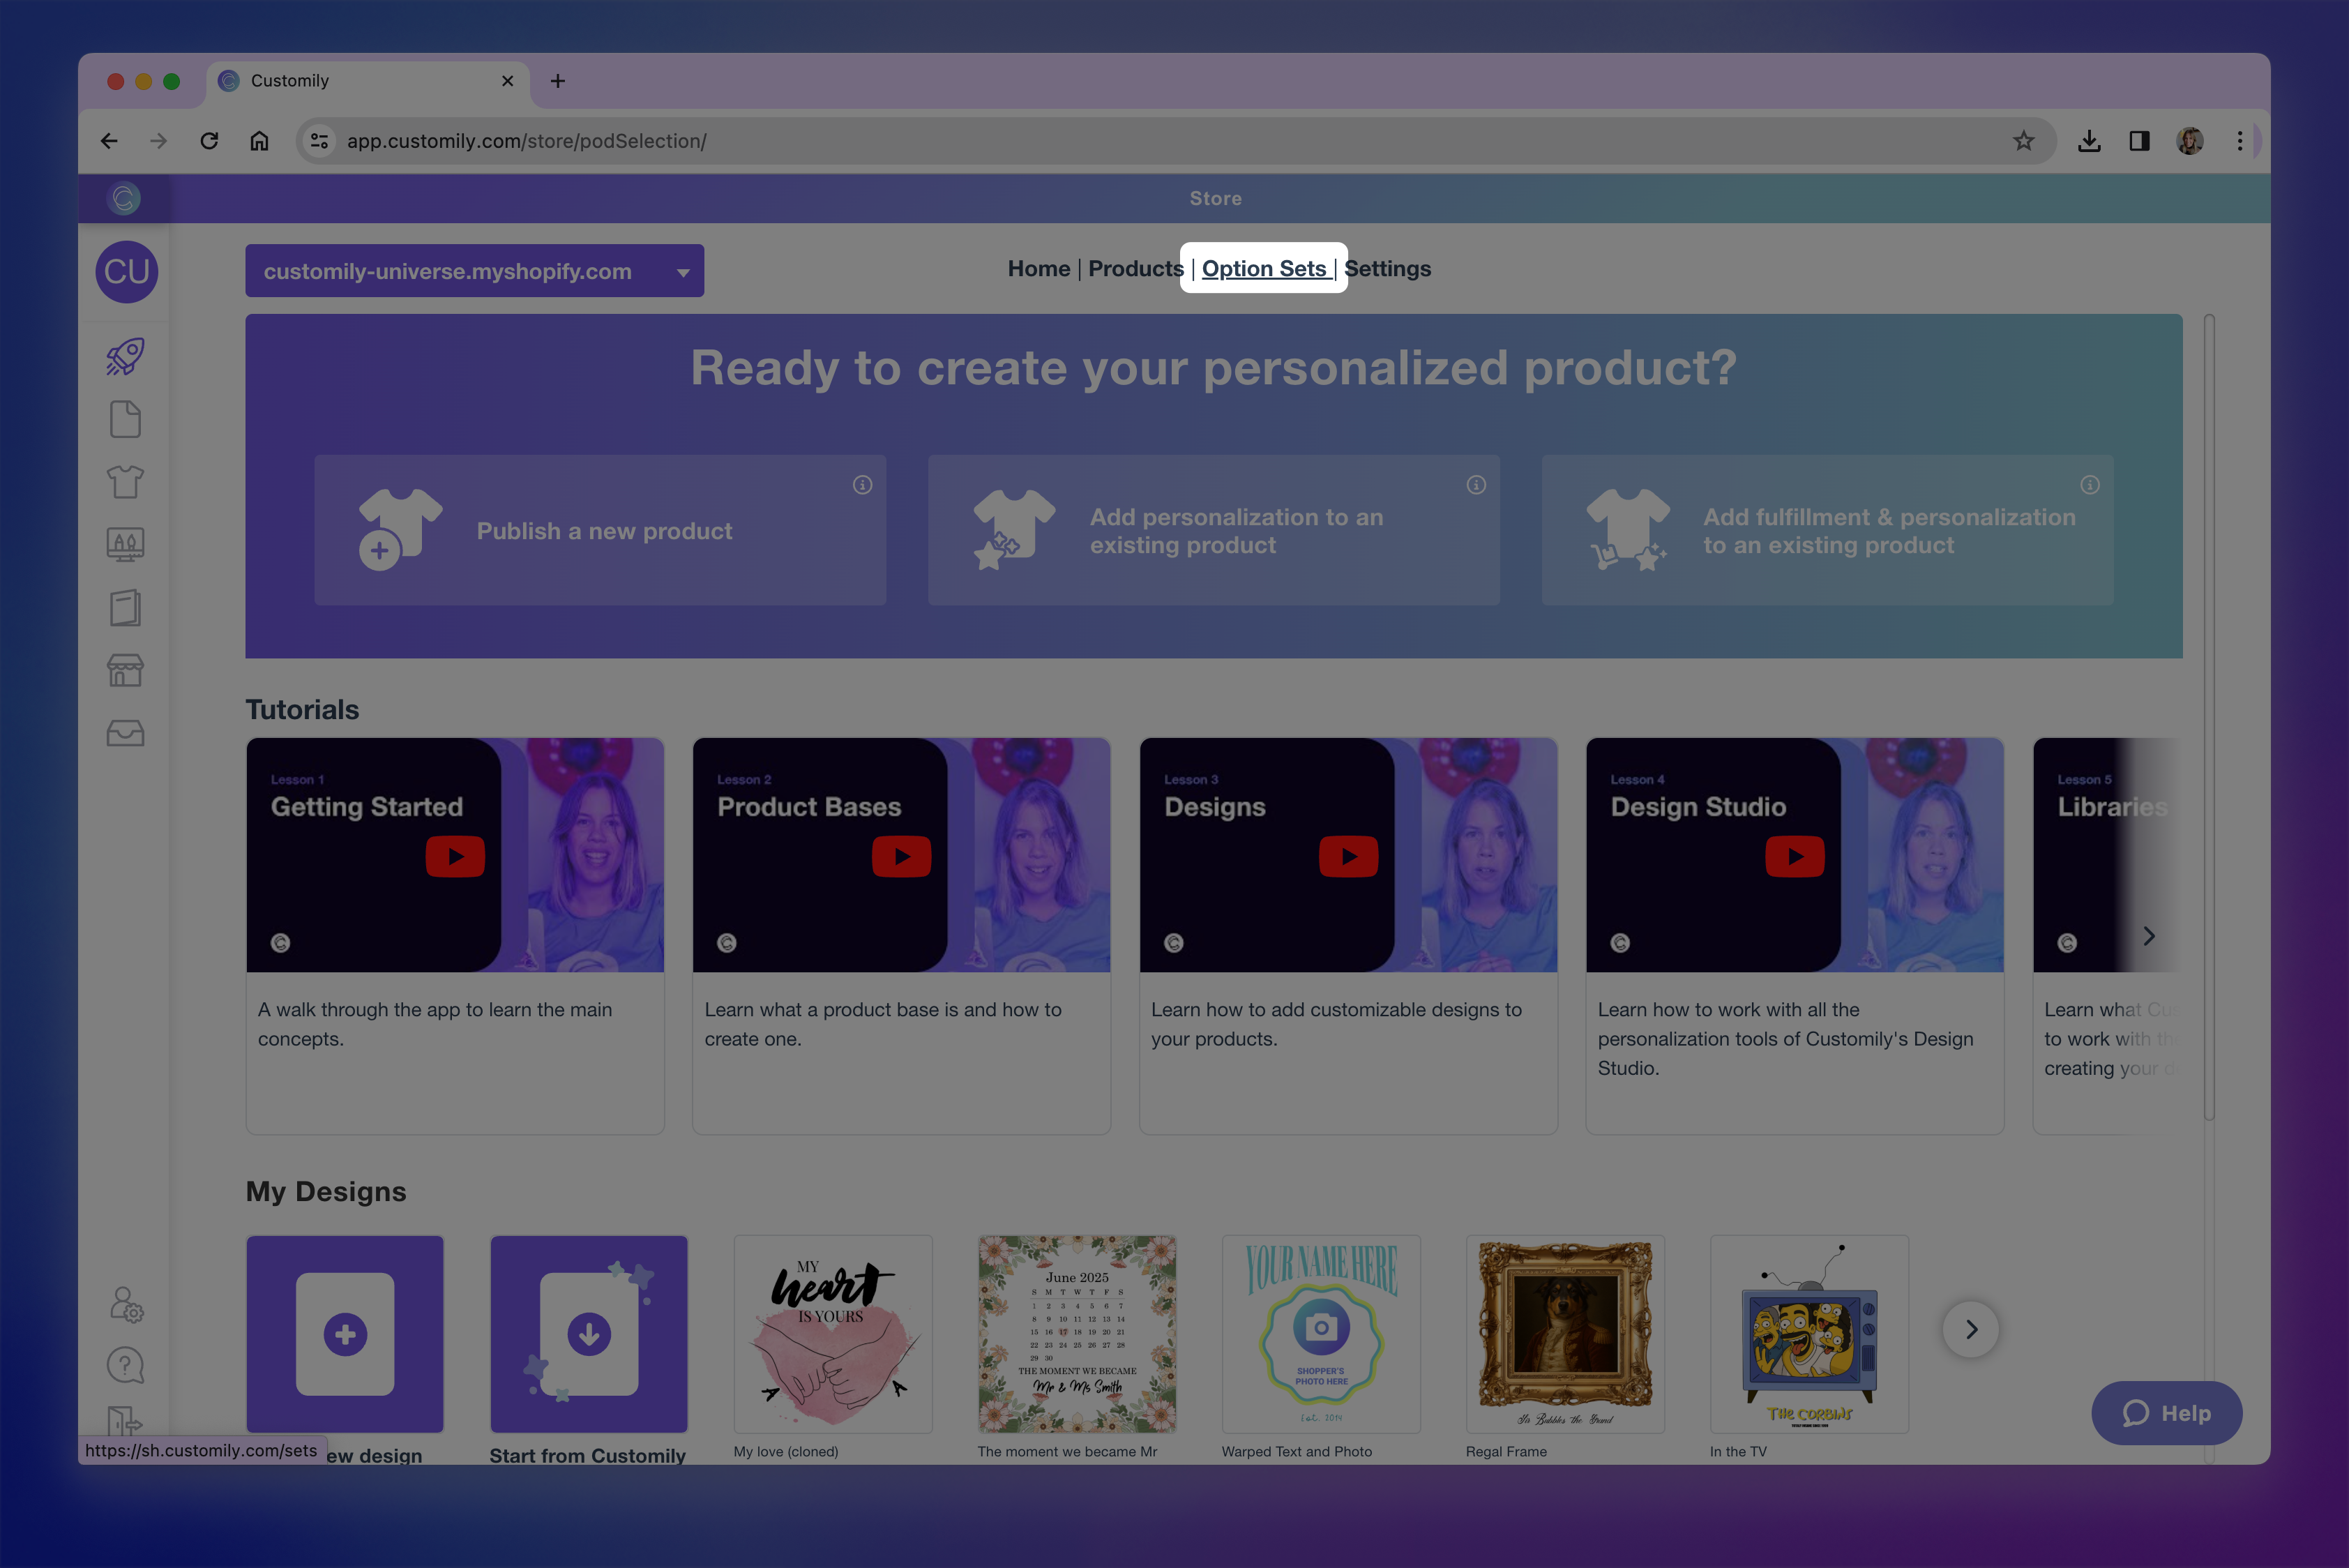Open the T-shirt products sidebar icon
This screenshot has width=2349, height=1568.
pos(126,482)
